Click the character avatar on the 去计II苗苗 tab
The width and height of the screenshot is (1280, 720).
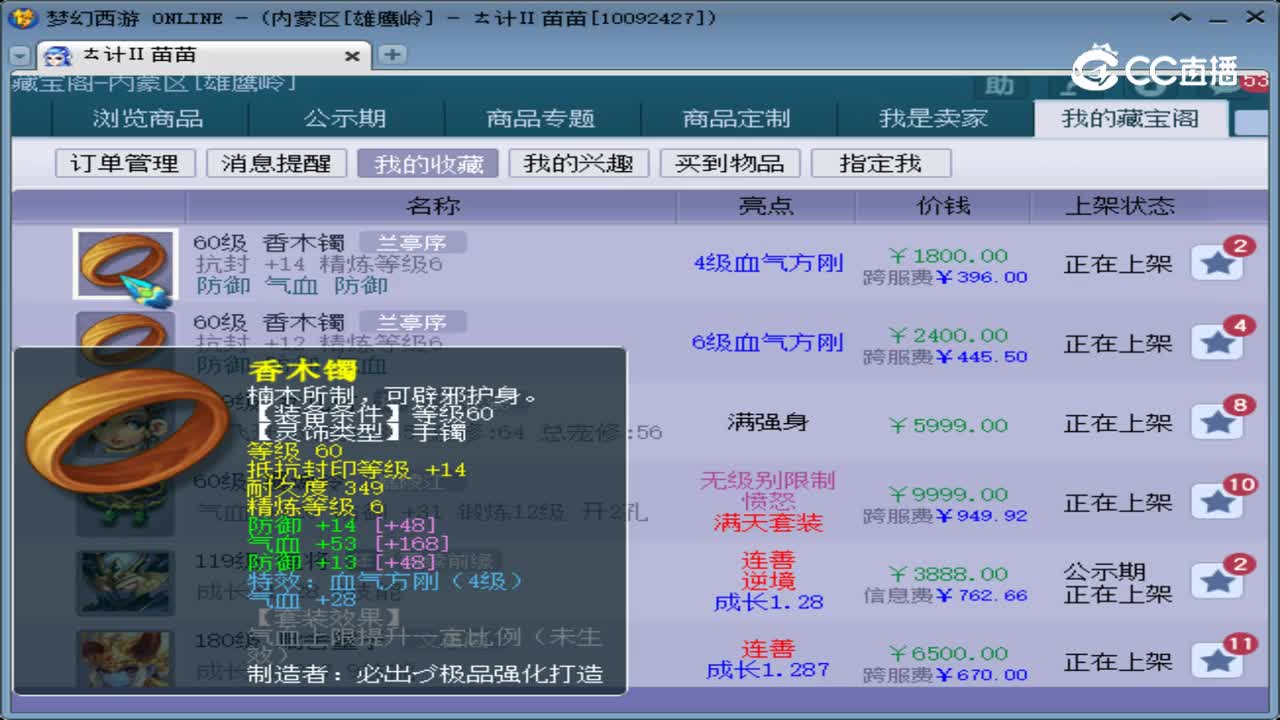click(57, 55)
